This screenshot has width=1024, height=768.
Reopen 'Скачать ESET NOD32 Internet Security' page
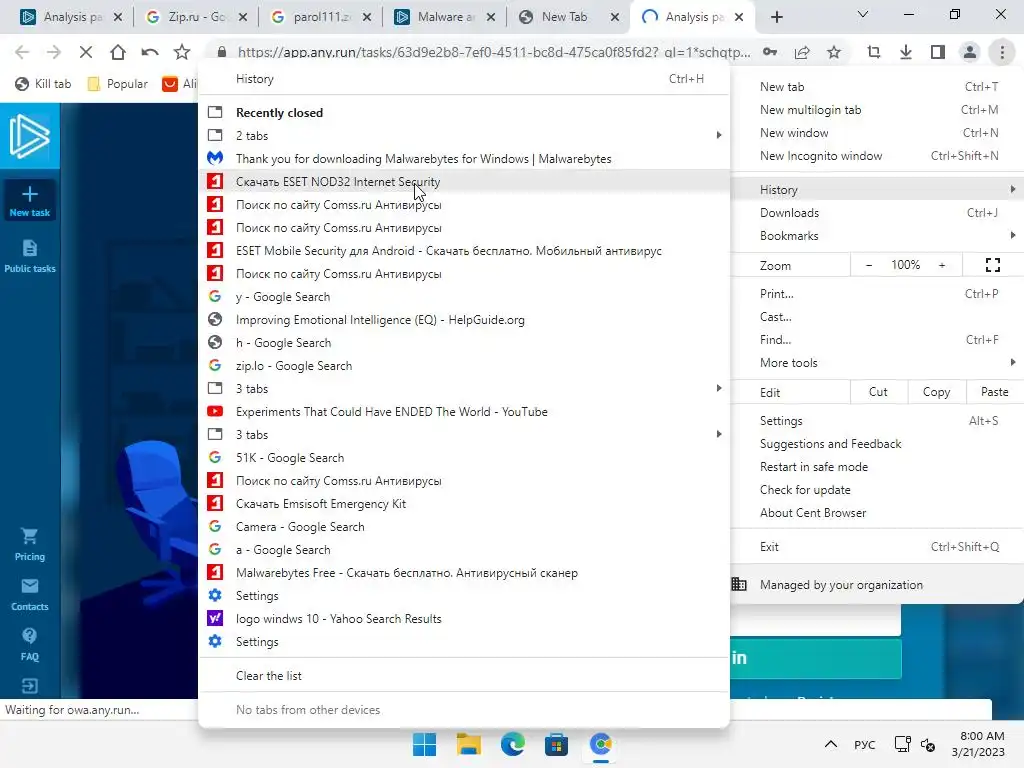464,182
